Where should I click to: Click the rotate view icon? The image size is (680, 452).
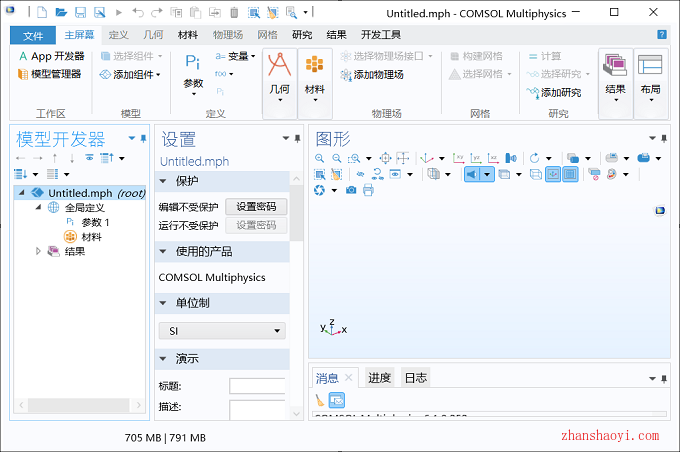click(x=534, y=158)
